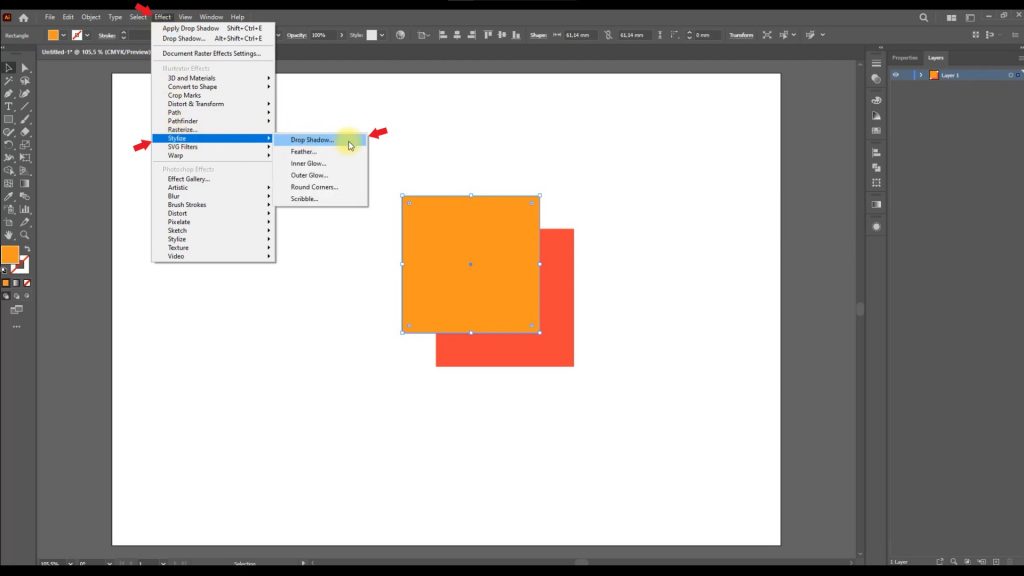Select the Free Transform tool
This screenshot has width=1024, height=576.
point(25,158)
